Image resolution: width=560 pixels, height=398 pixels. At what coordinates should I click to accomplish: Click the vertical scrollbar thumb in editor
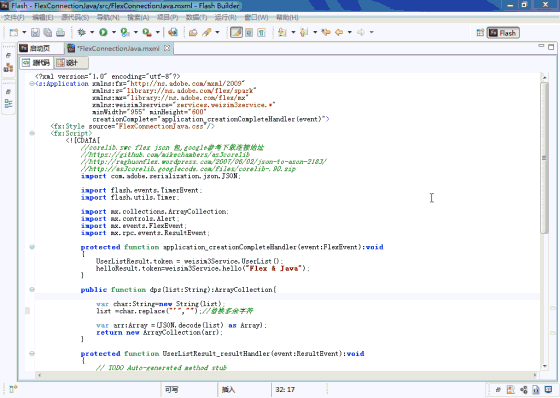544,158
